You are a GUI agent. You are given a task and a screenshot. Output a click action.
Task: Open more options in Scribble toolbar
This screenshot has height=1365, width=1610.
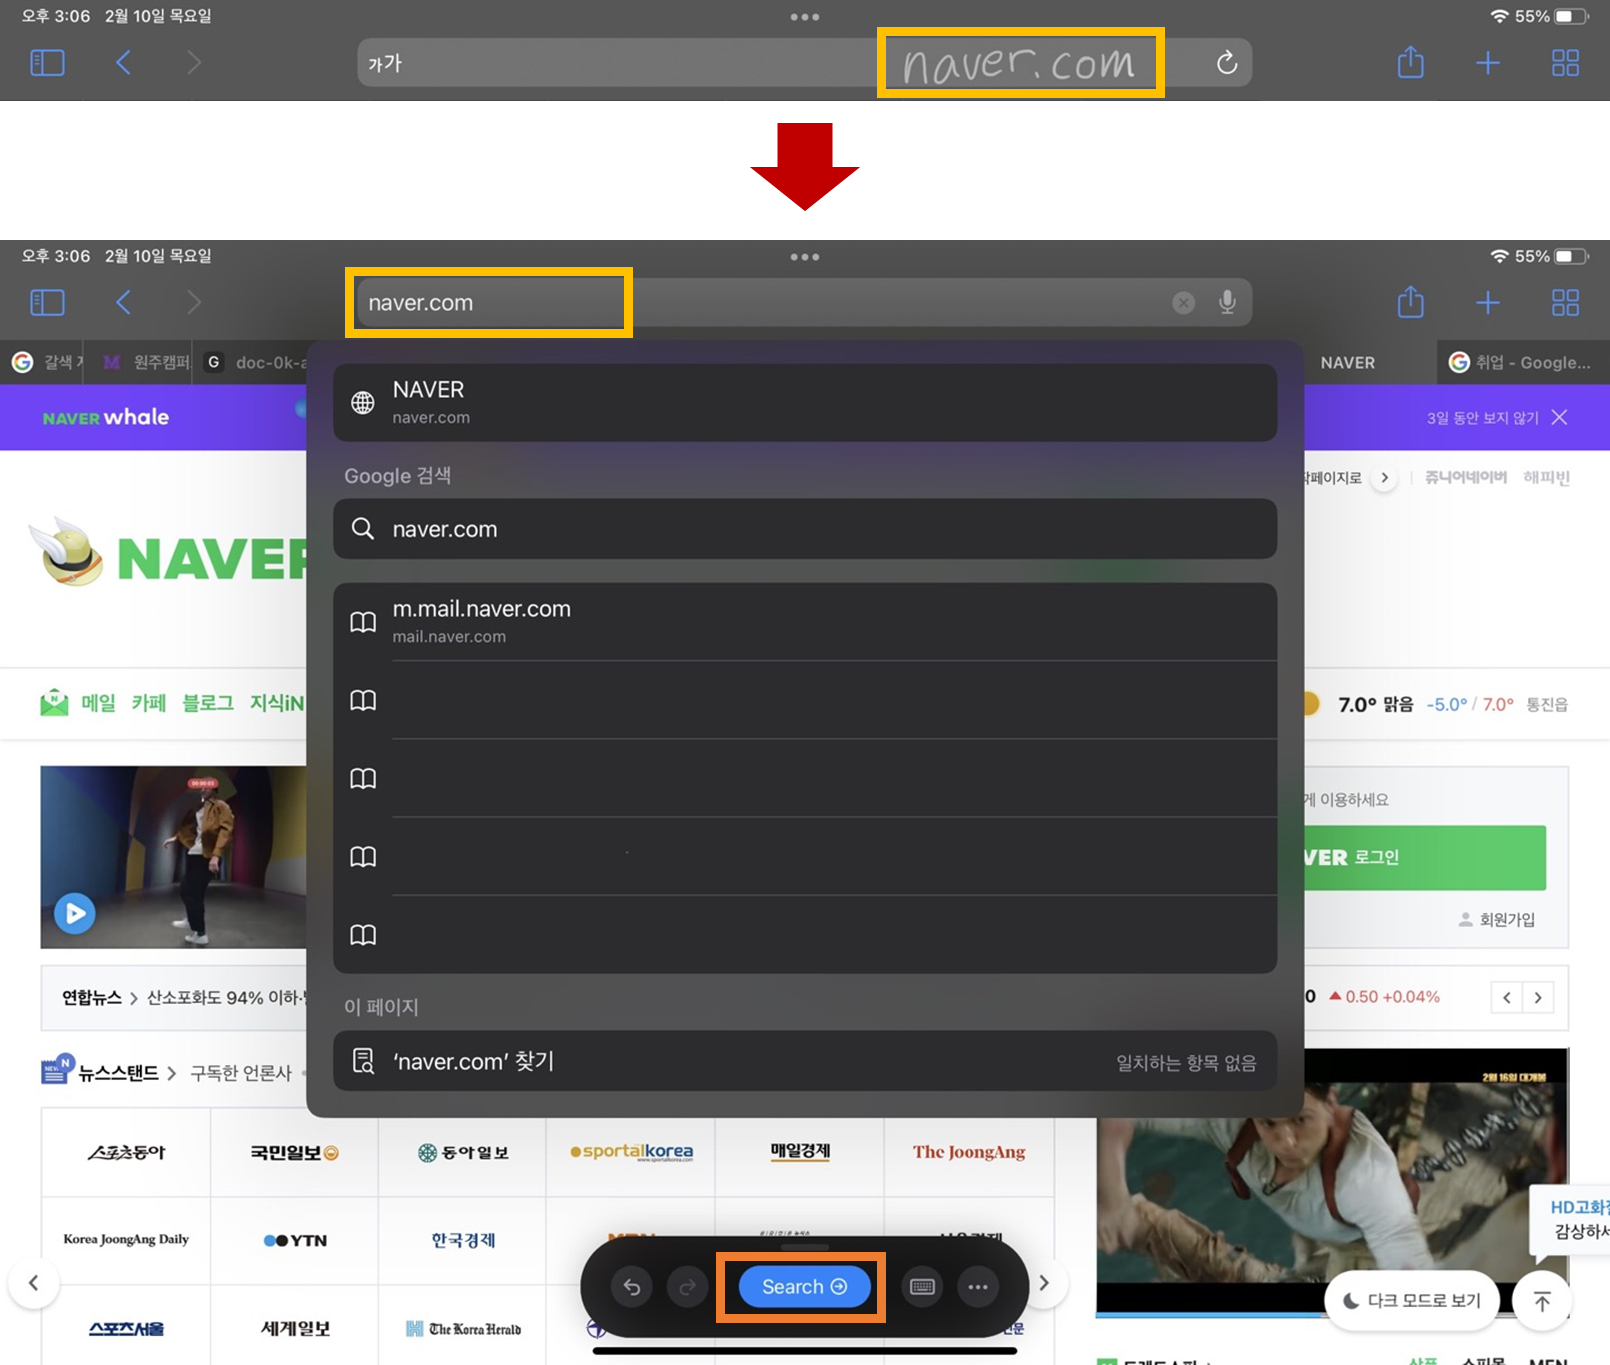[978, 1287]
